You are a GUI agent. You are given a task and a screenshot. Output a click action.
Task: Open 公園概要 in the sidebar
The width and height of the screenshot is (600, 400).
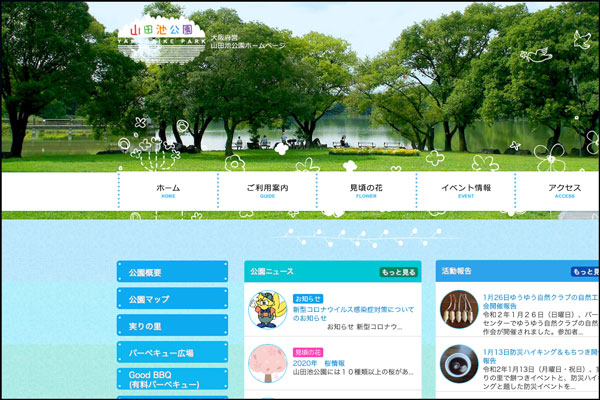point(172,273)
